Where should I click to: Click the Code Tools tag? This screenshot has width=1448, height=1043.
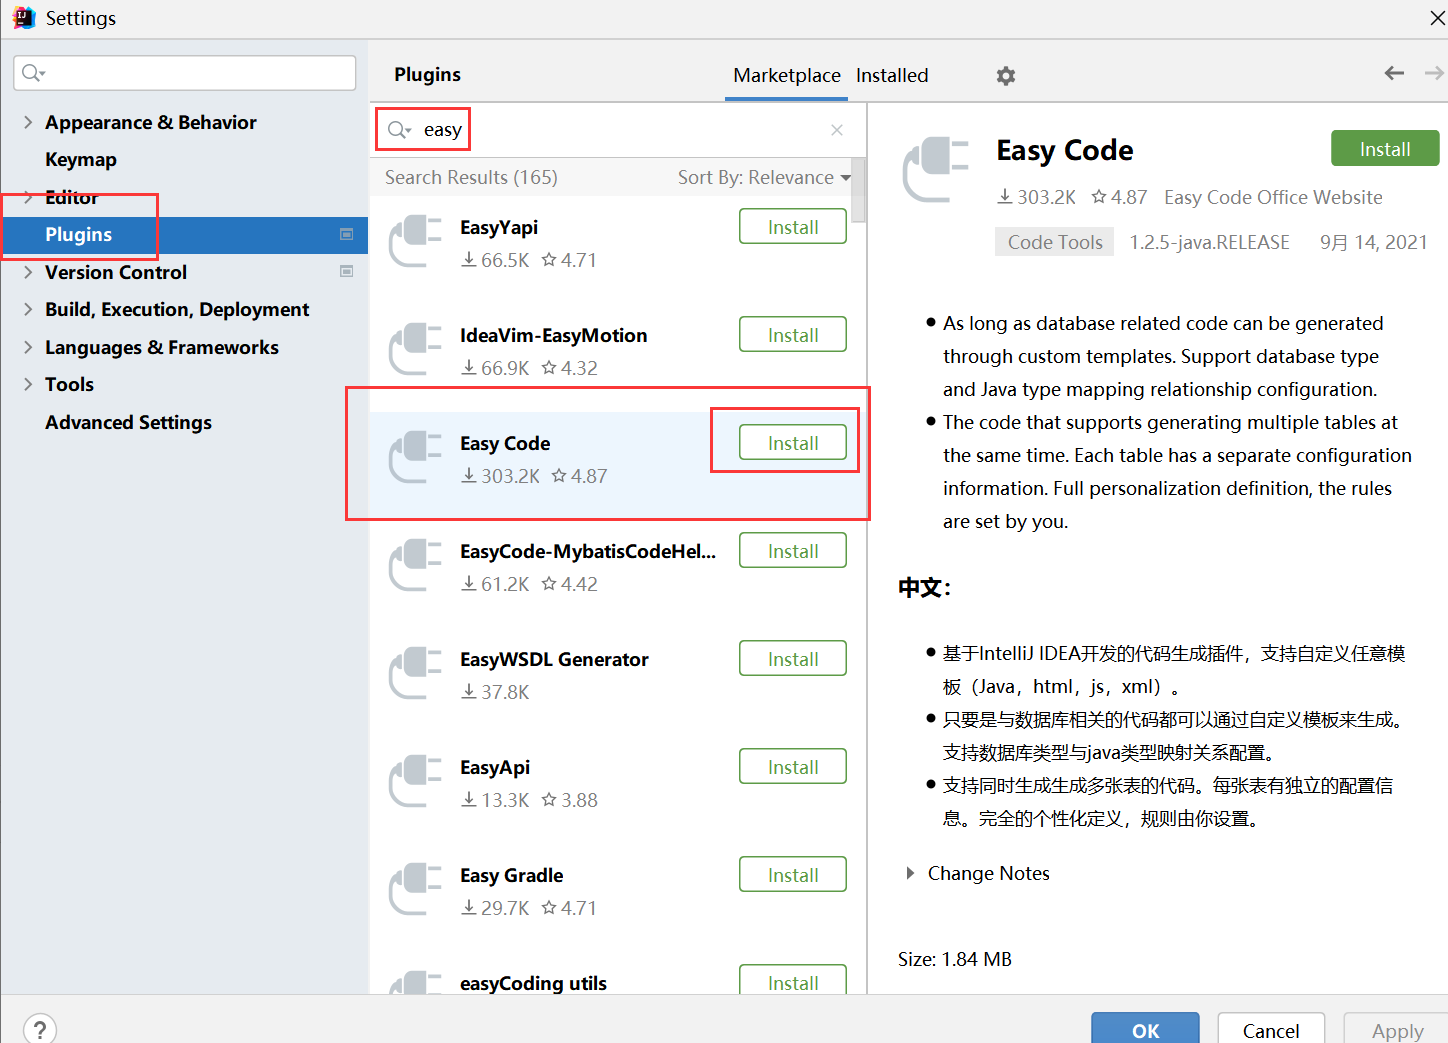pos(1054,242)
